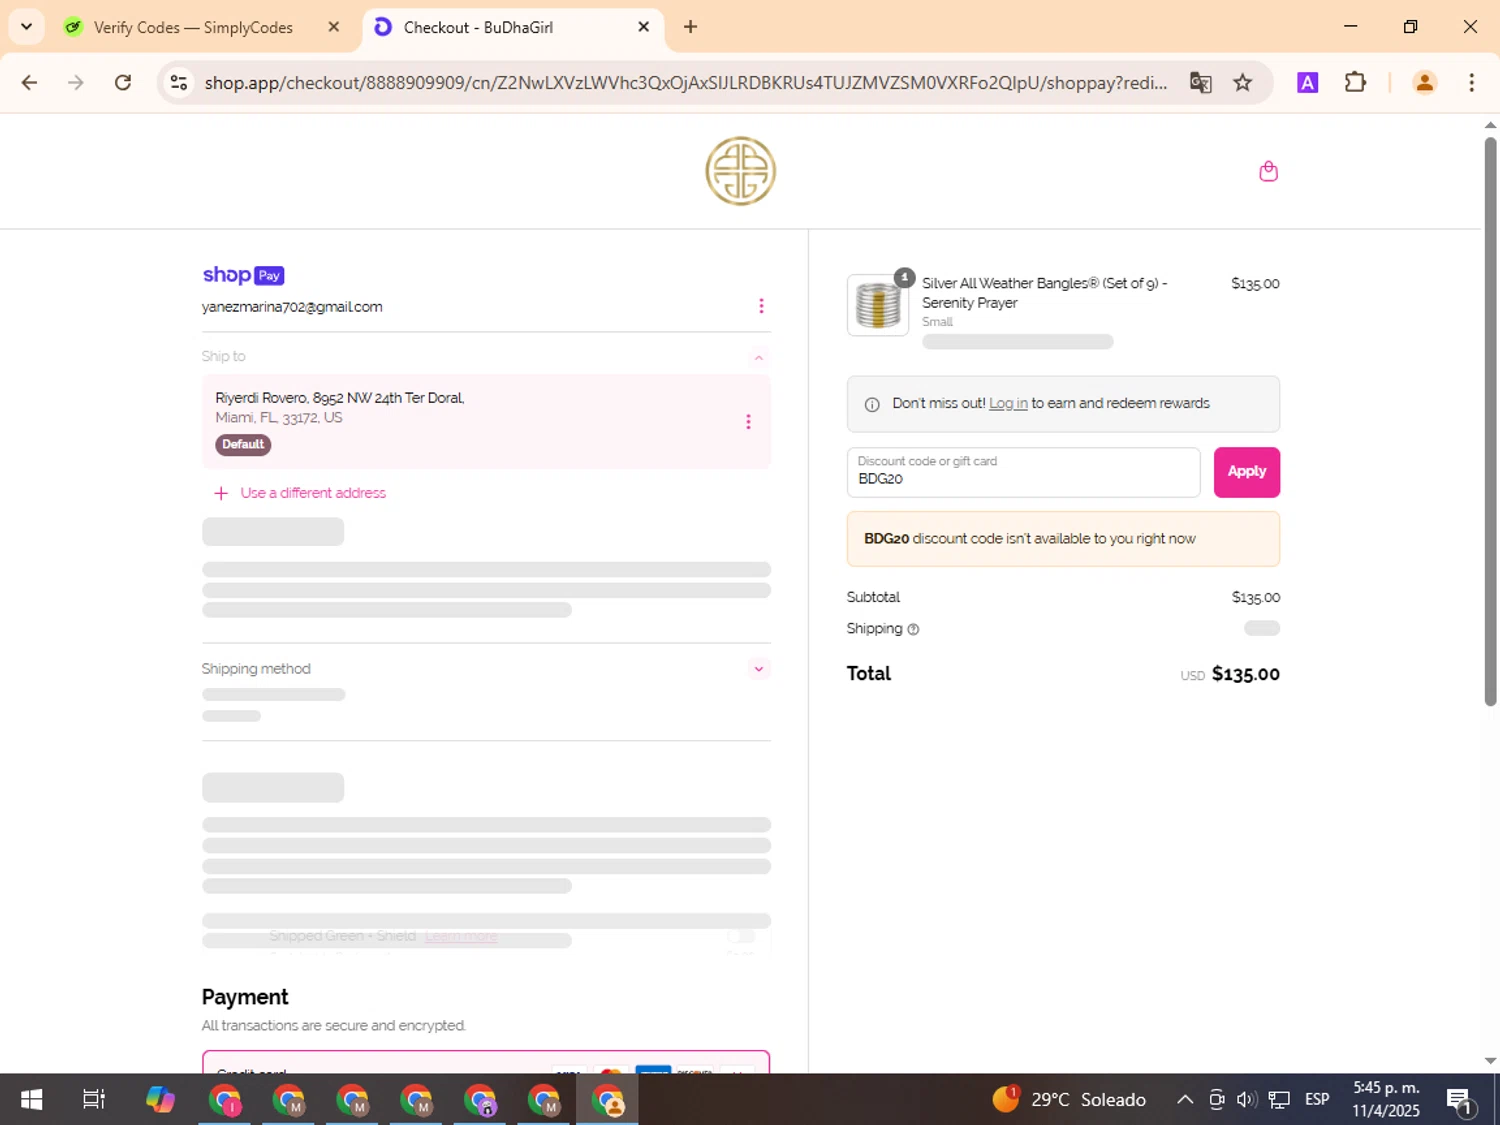Click the browser address bar URL

click(685, 82)
